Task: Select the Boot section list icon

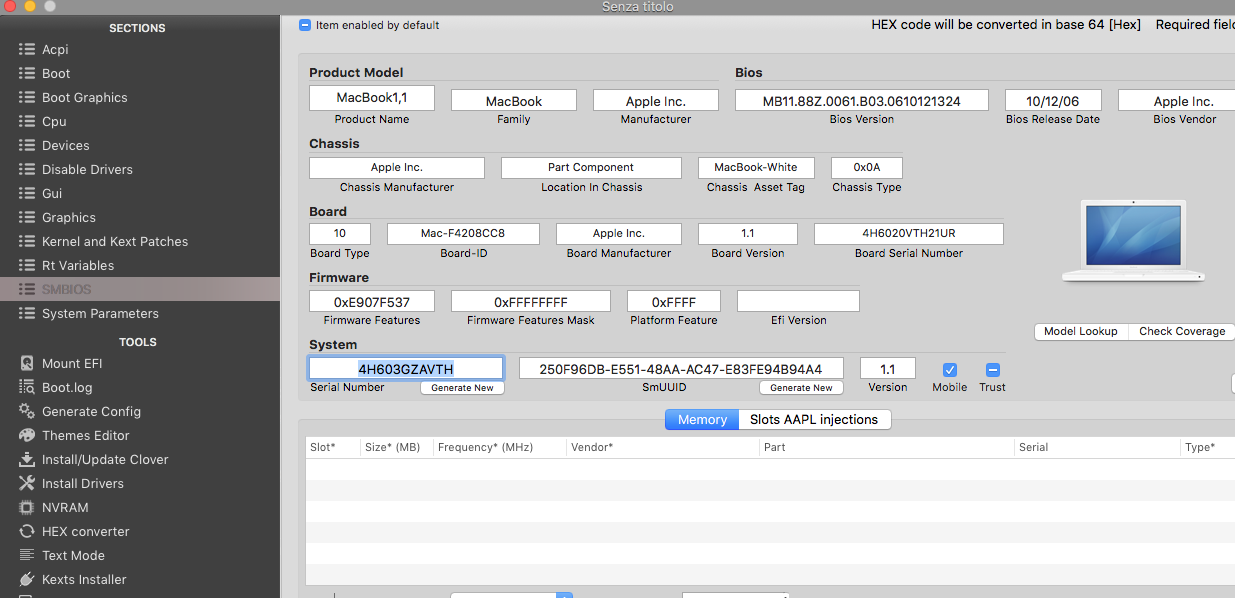Action: 27,73
